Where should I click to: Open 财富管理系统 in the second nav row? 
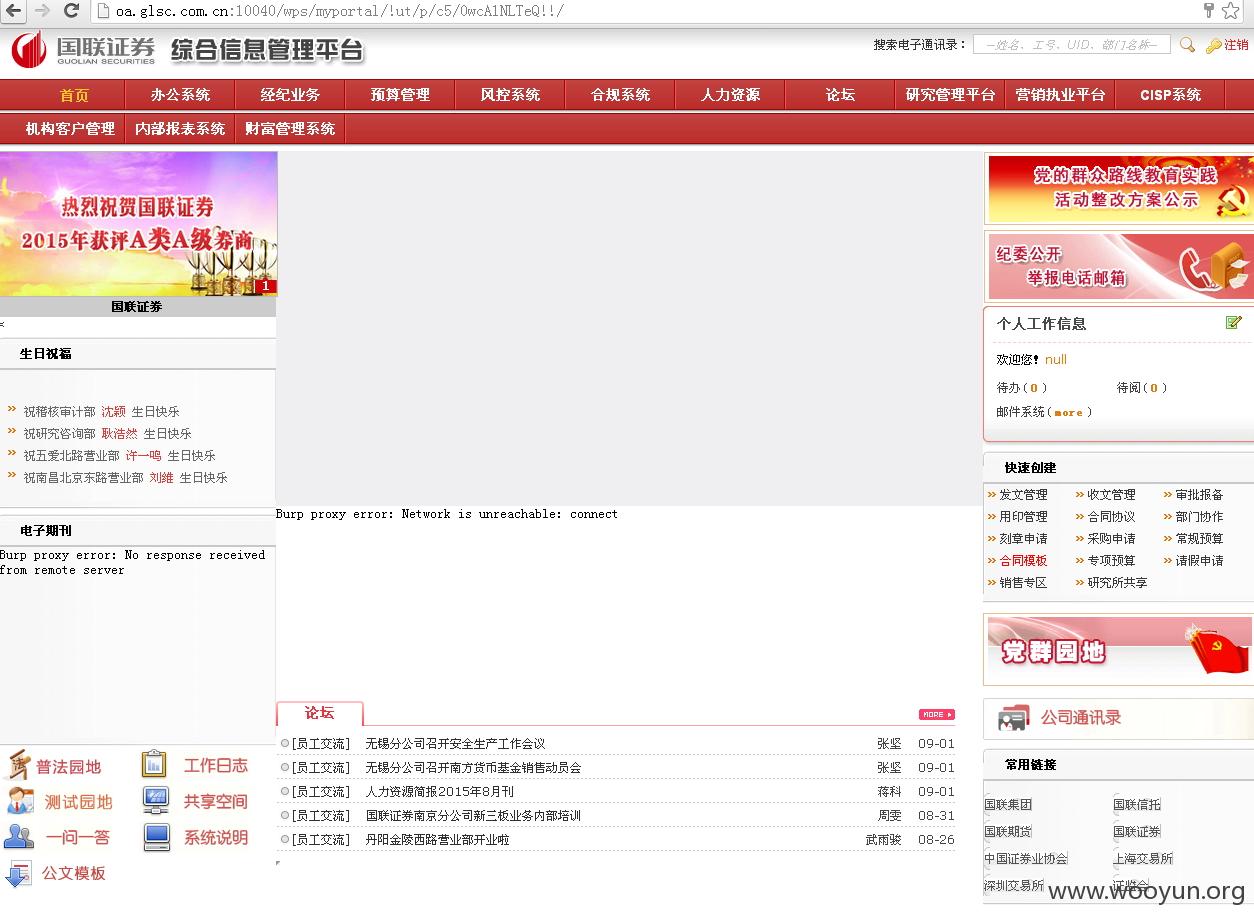(x=290, y=129)
